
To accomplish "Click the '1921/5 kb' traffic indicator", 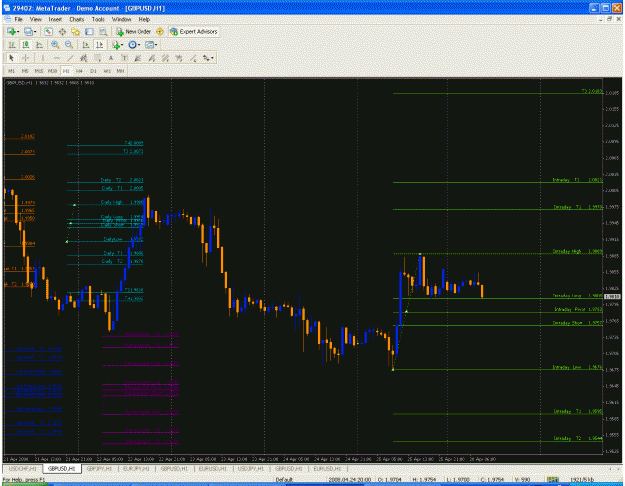I will tap(583, 480).
